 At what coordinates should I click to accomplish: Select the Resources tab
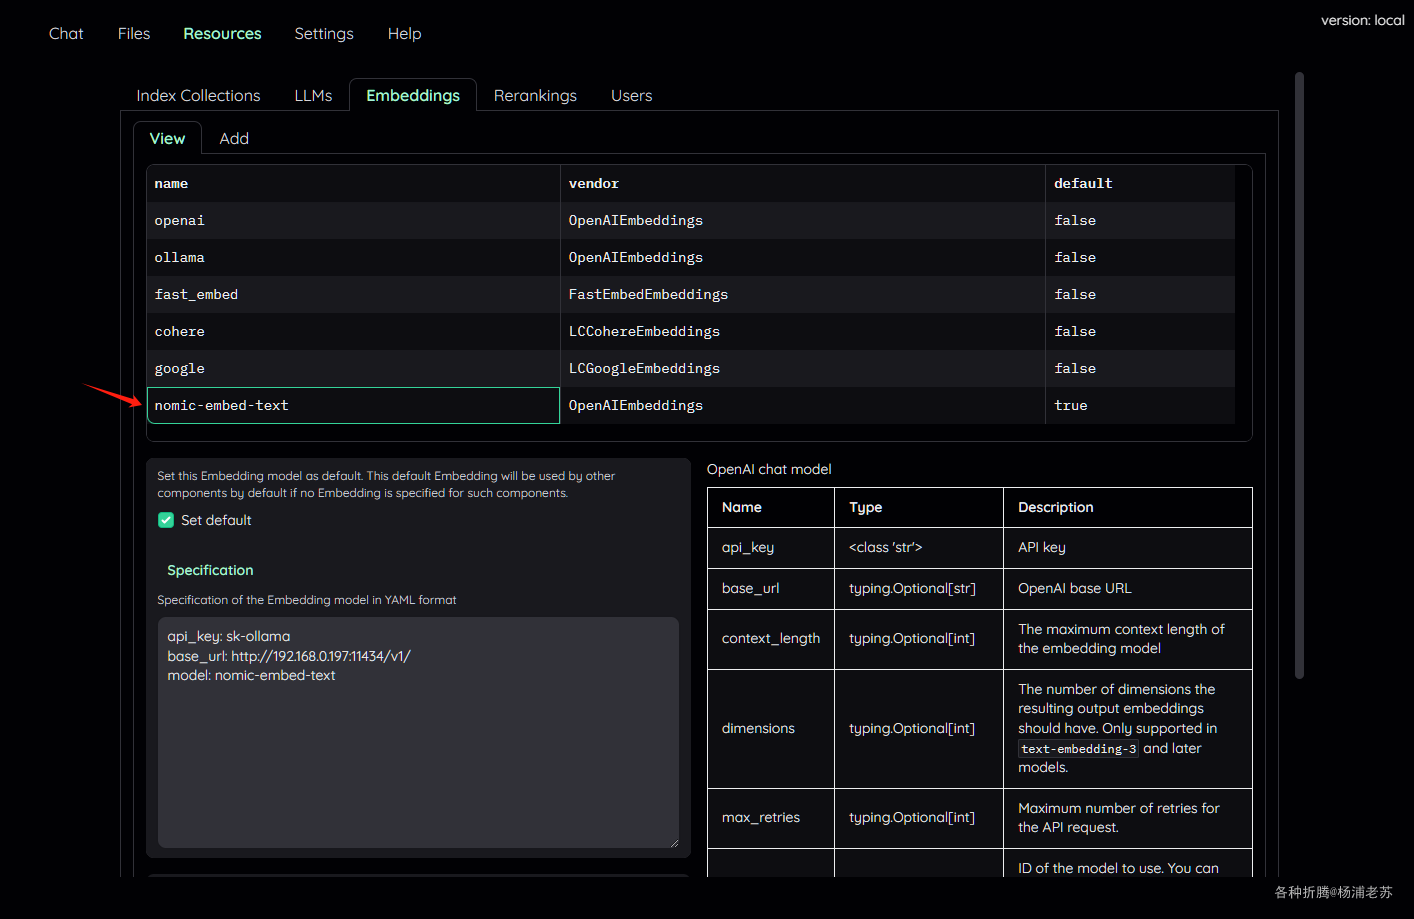[x=222, y=34]
